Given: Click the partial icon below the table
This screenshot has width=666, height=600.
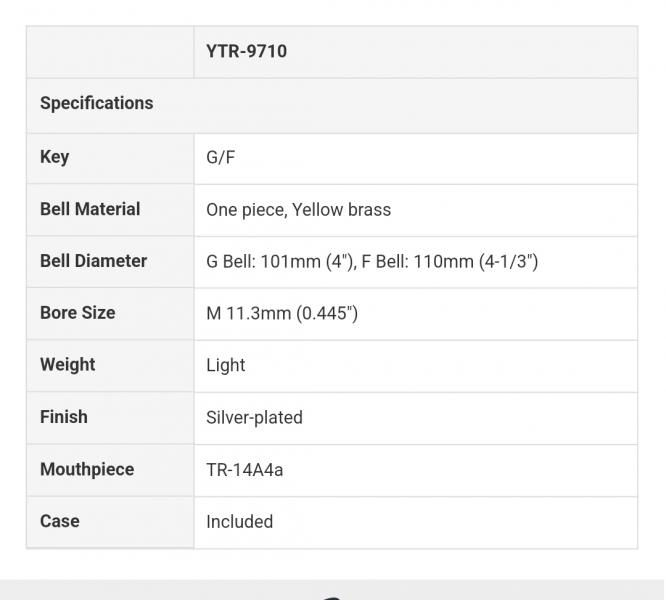Looking at the screenshot, I should click(333, 596).
